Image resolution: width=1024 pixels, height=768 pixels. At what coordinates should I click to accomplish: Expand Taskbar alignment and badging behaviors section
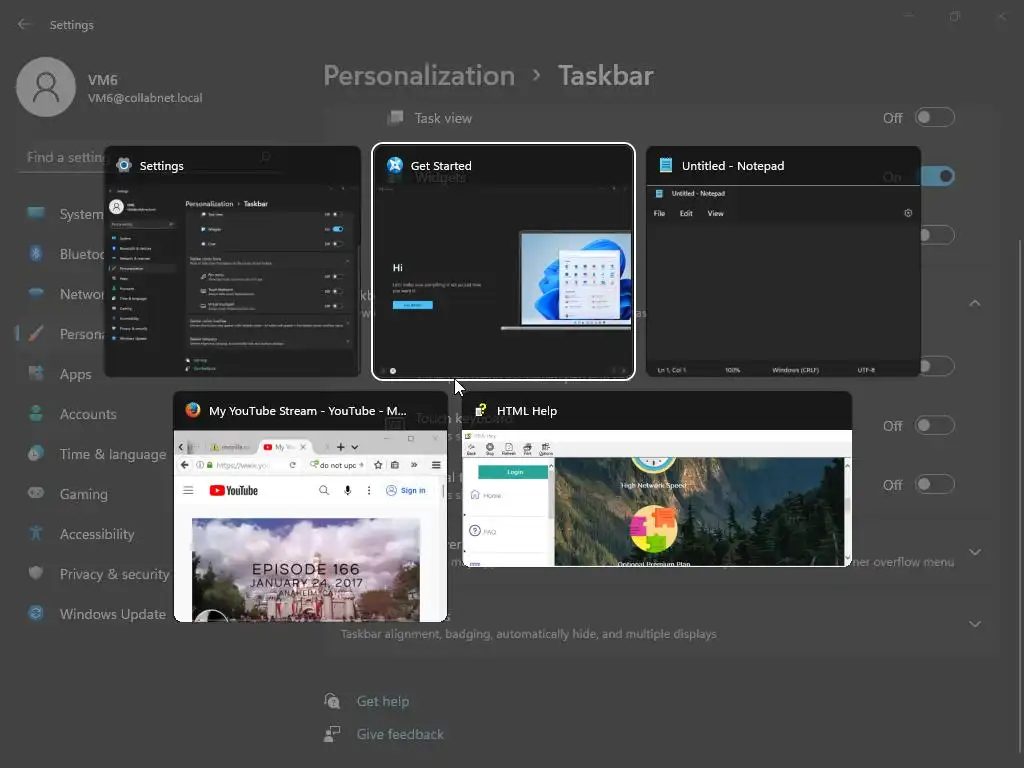(974, 624)
